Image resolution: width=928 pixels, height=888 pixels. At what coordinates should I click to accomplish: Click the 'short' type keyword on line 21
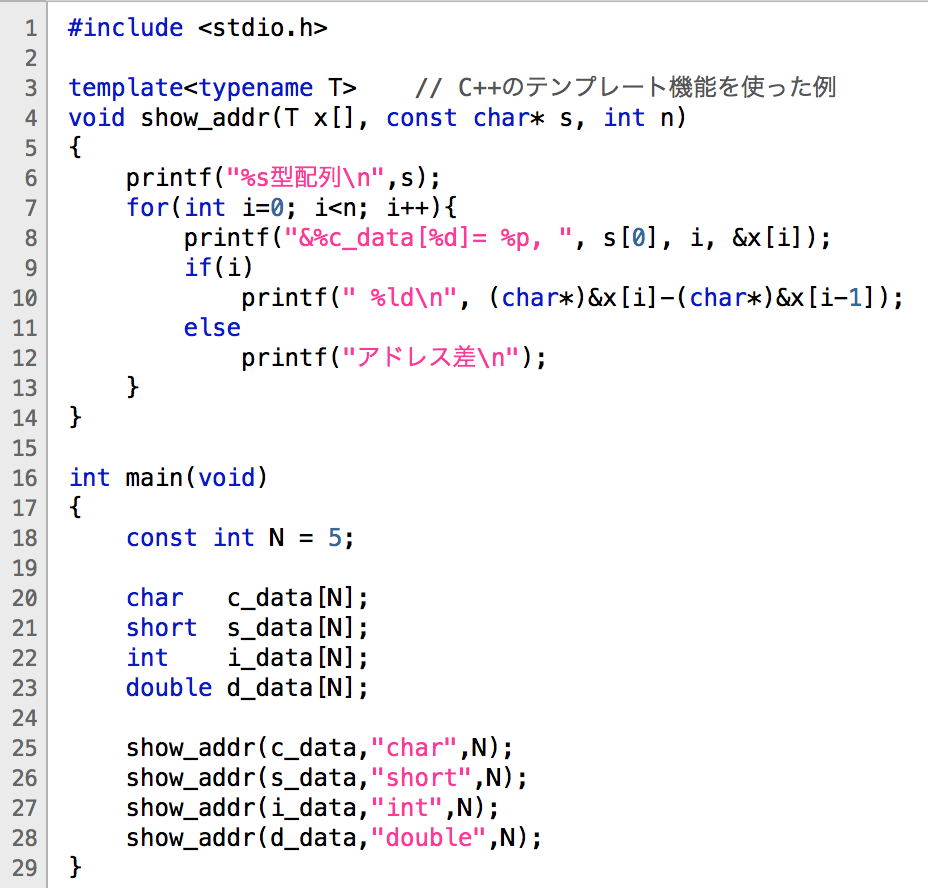click(162, 628)
